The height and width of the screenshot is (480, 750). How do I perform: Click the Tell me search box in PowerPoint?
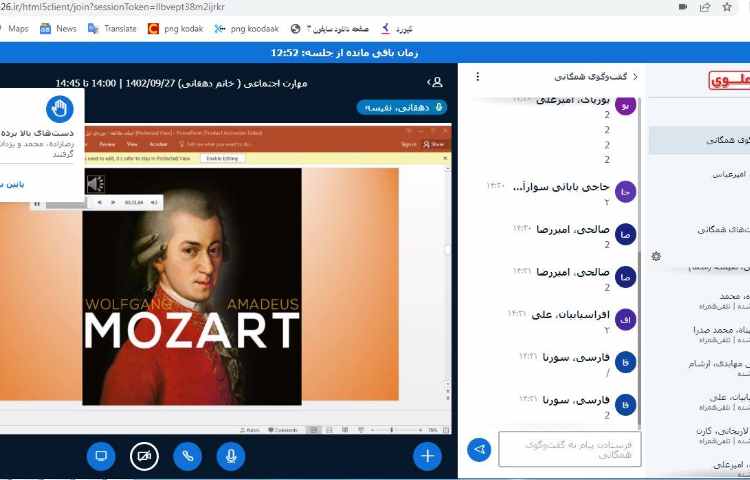click(x=215, y=144)
